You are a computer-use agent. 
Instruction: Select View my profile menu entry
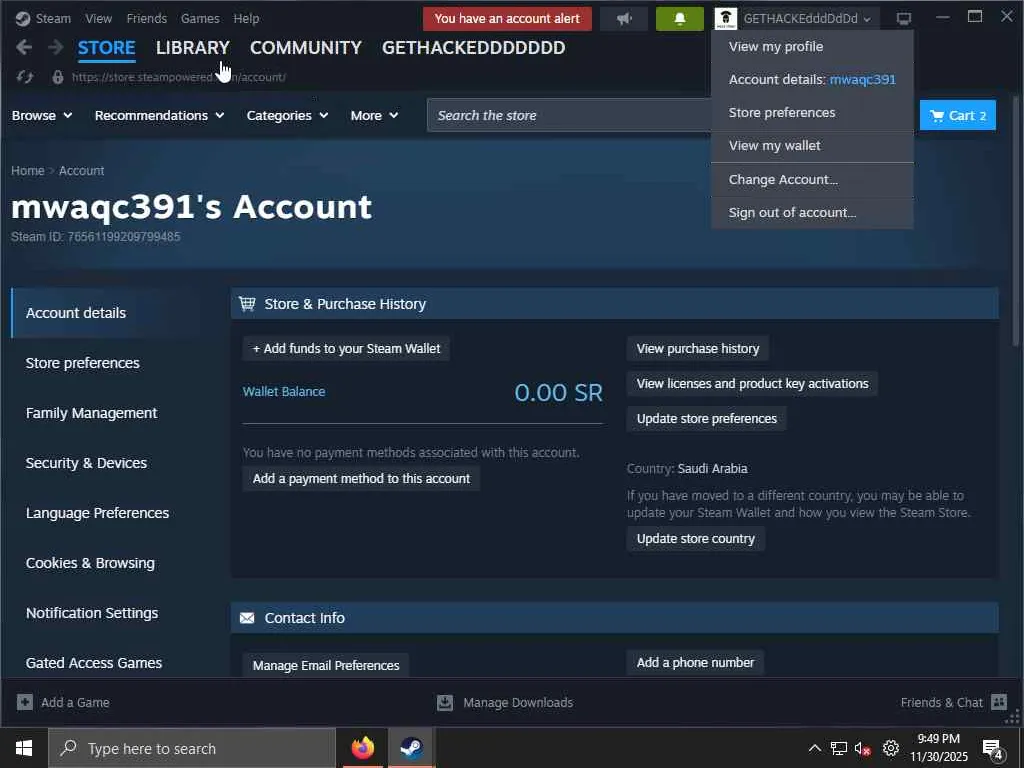812,46
